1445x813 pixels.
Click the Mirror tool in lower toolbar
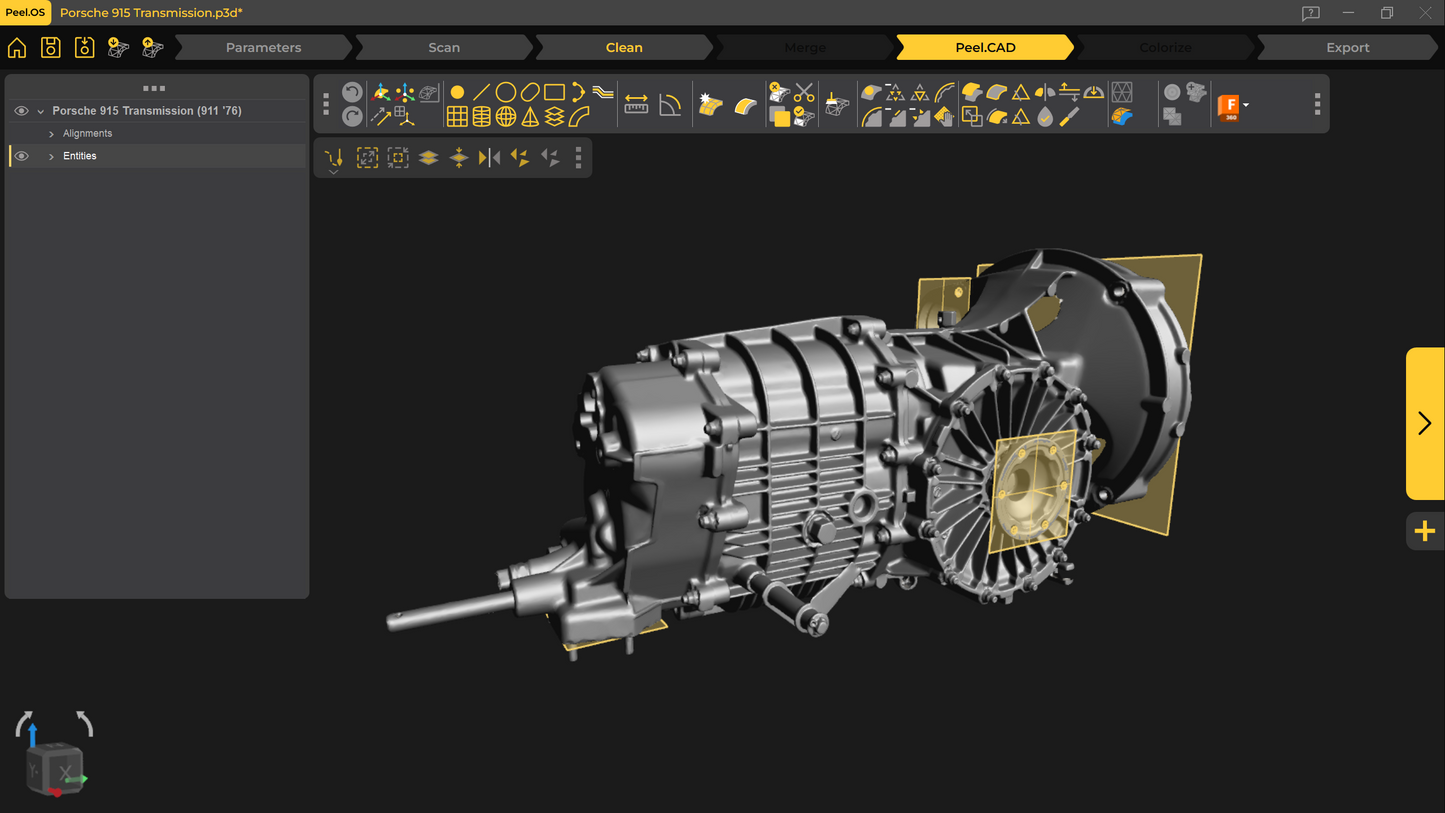pyautogui.click(x=489, y=158)
